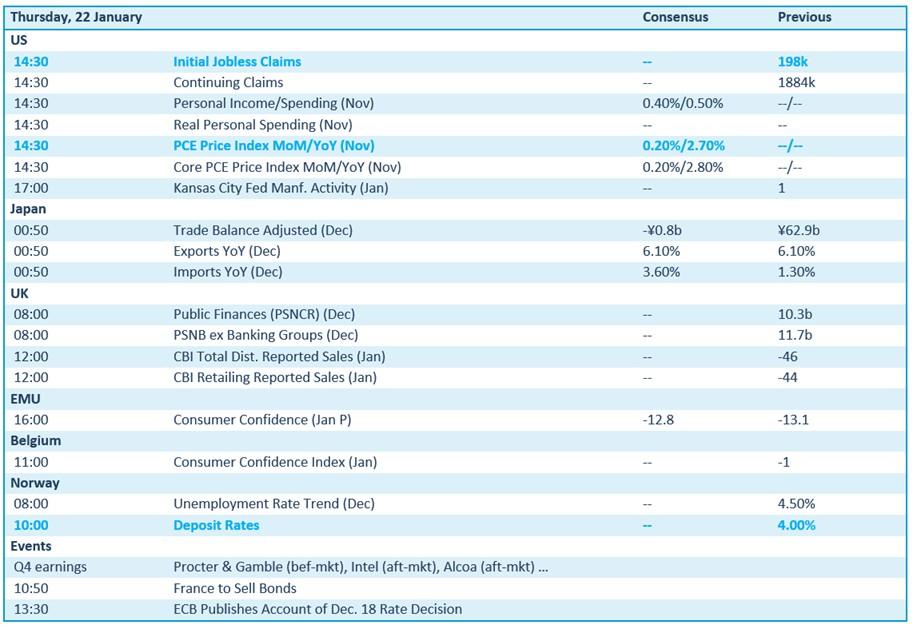Viewport: 913px width, 625px height.
Task: Click the UK section heading
Action: (20, 293)
